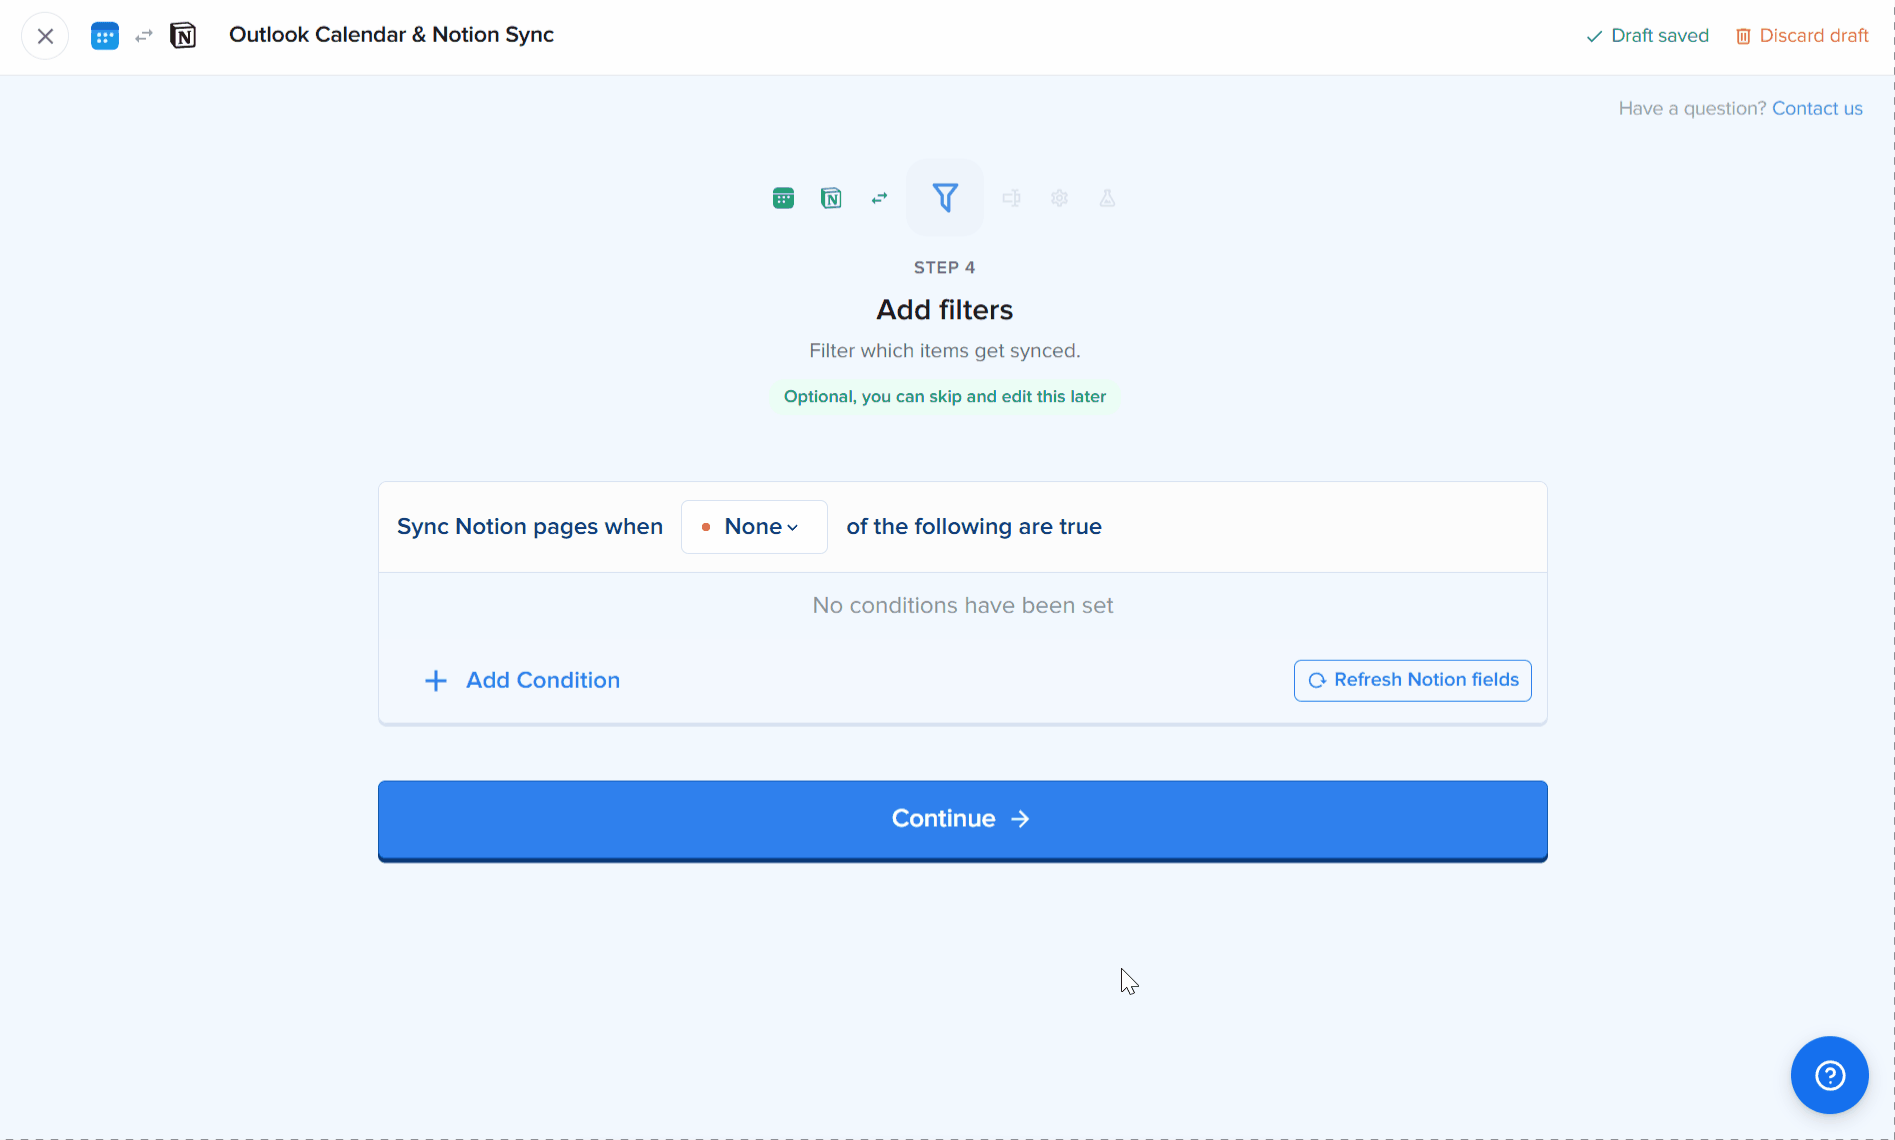Click the 'Outlook Calendar & Notion Sync' title
1895x1140 pixels.
point(391,35)
